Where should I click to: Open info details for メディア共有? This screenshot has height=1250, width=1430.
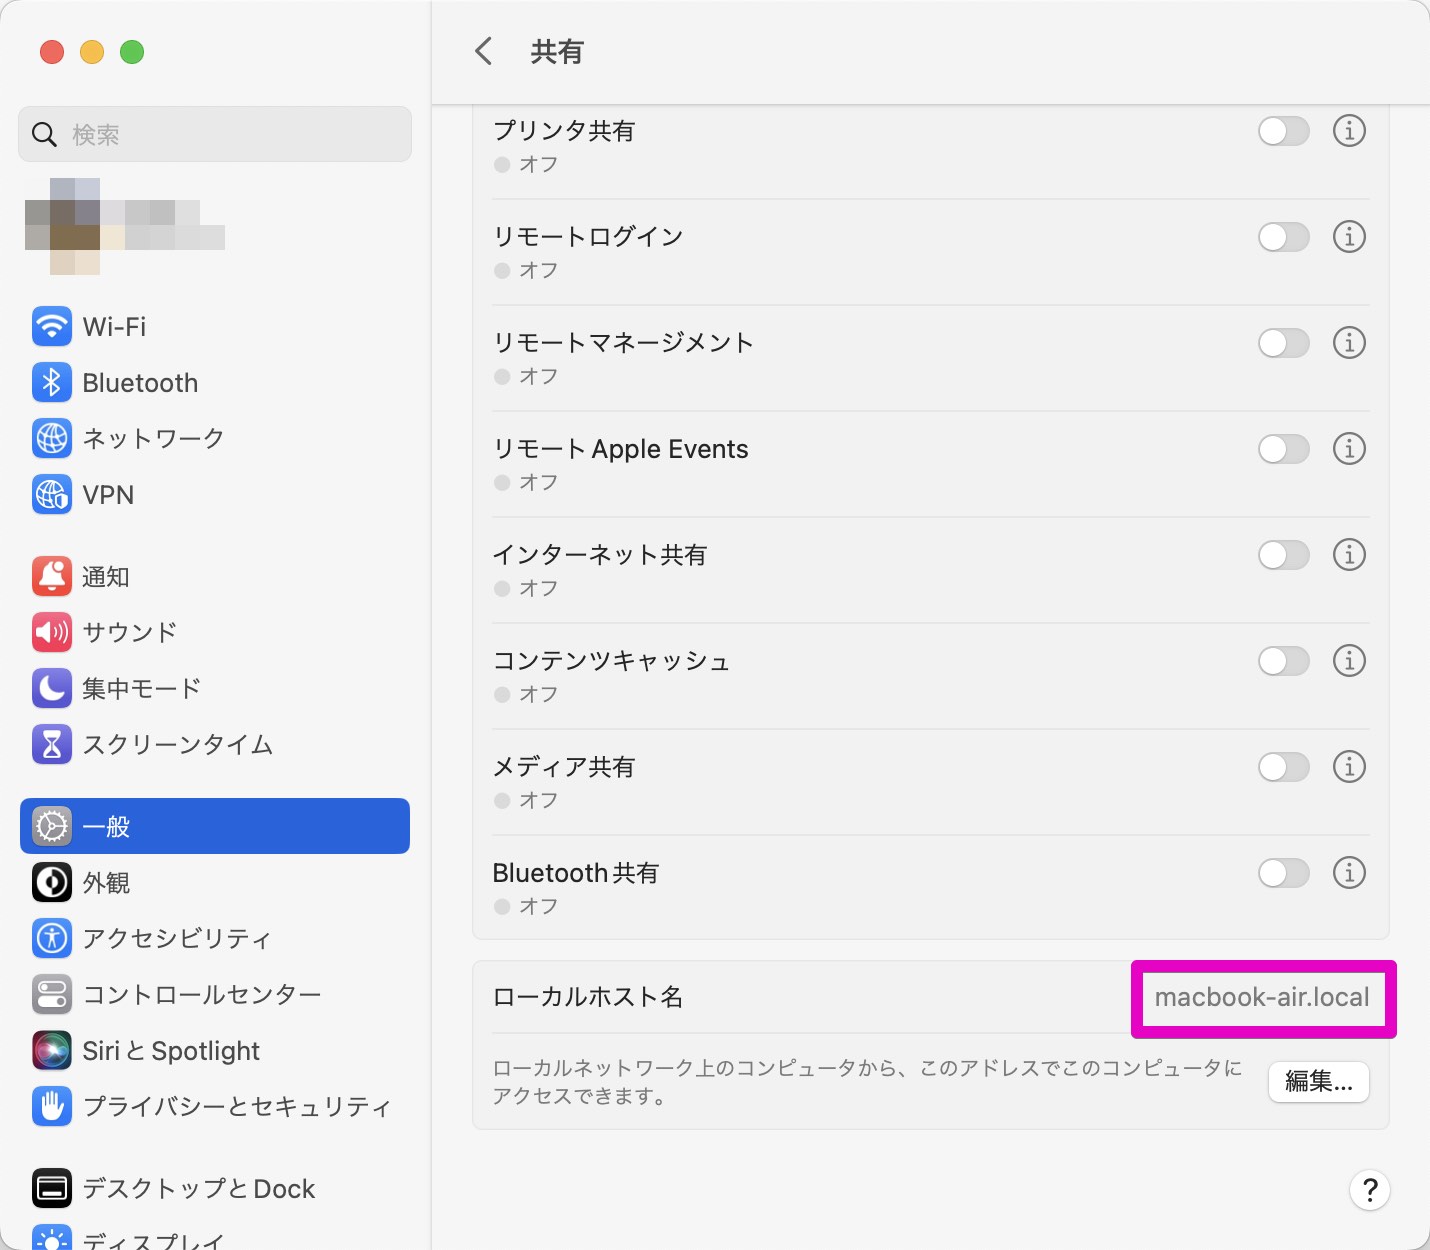pyautogui.click(x=1349, y=767)
